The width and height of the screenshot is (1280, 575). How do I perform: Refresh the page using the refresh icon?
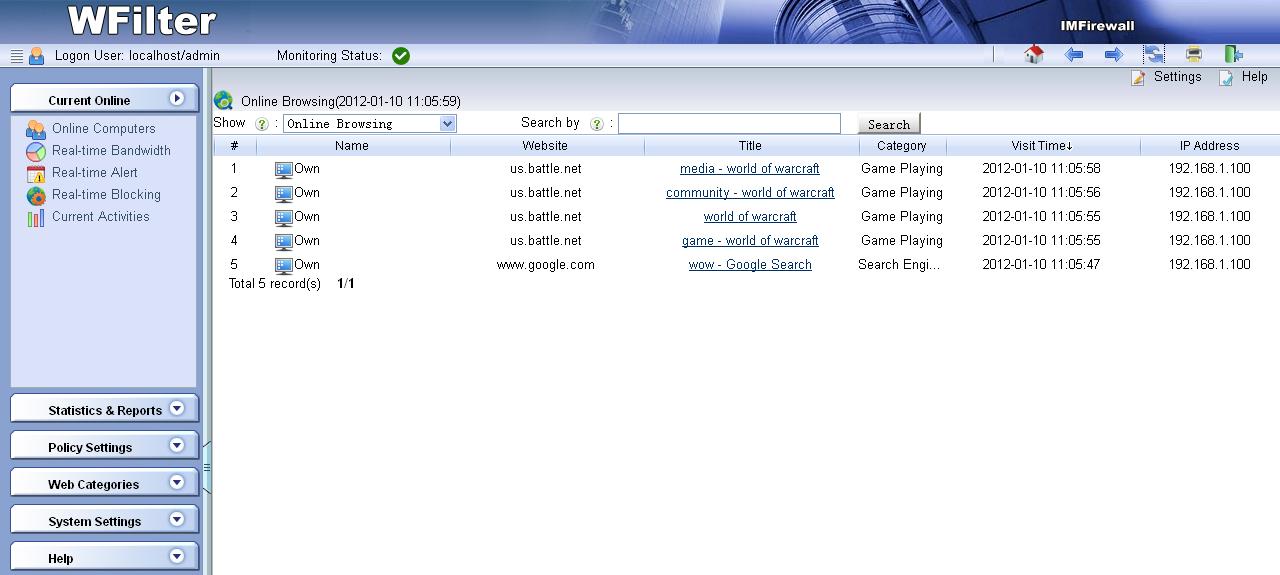tap(1154, 55)
